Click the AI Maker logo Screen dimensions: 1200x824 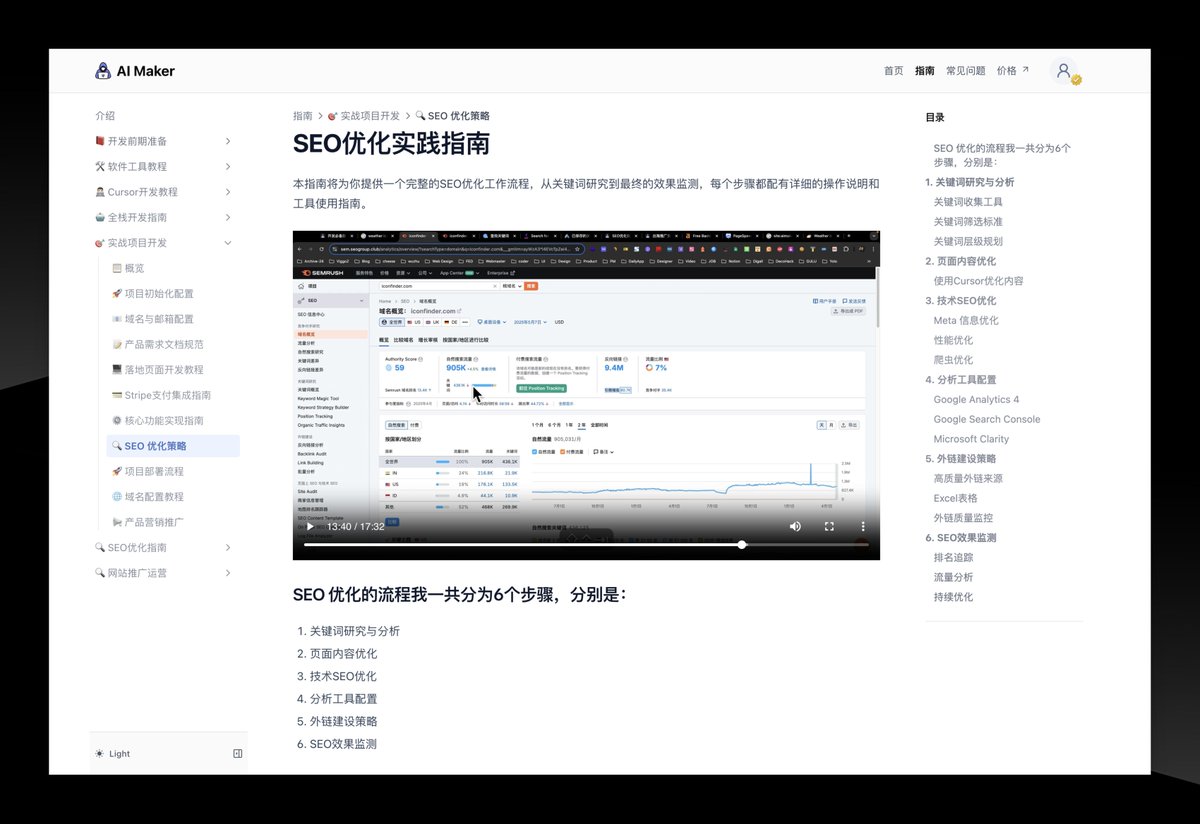tap(137, 70)
